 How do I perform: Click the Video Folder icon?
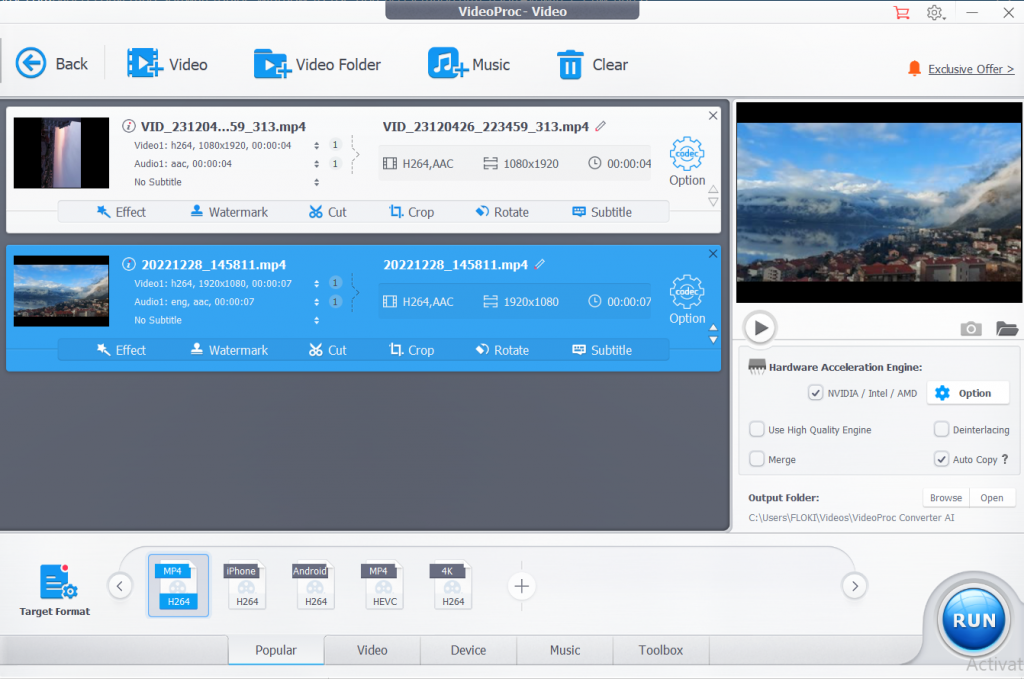(x=271, y=64)
